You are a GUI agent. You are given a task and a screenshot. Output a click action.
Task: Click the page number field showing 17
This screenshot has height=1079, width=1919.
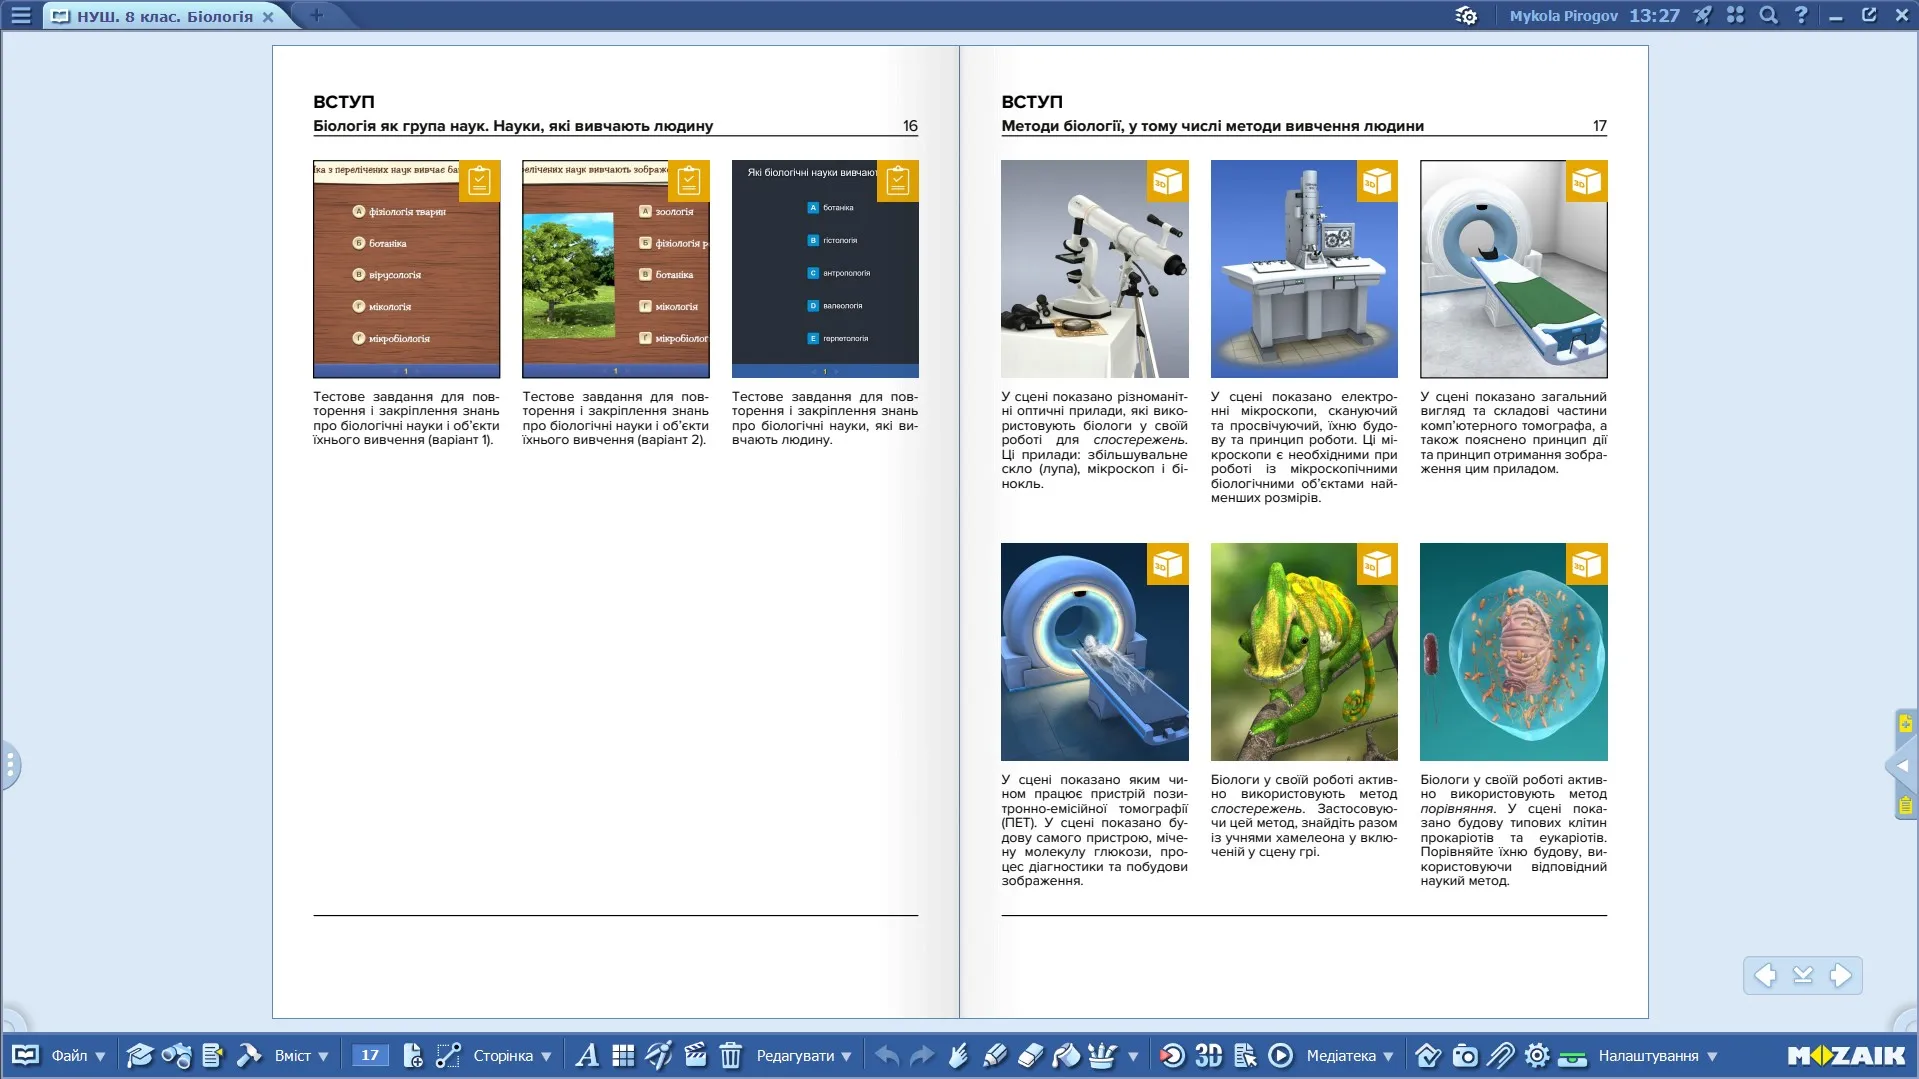tap(370, 1056)
